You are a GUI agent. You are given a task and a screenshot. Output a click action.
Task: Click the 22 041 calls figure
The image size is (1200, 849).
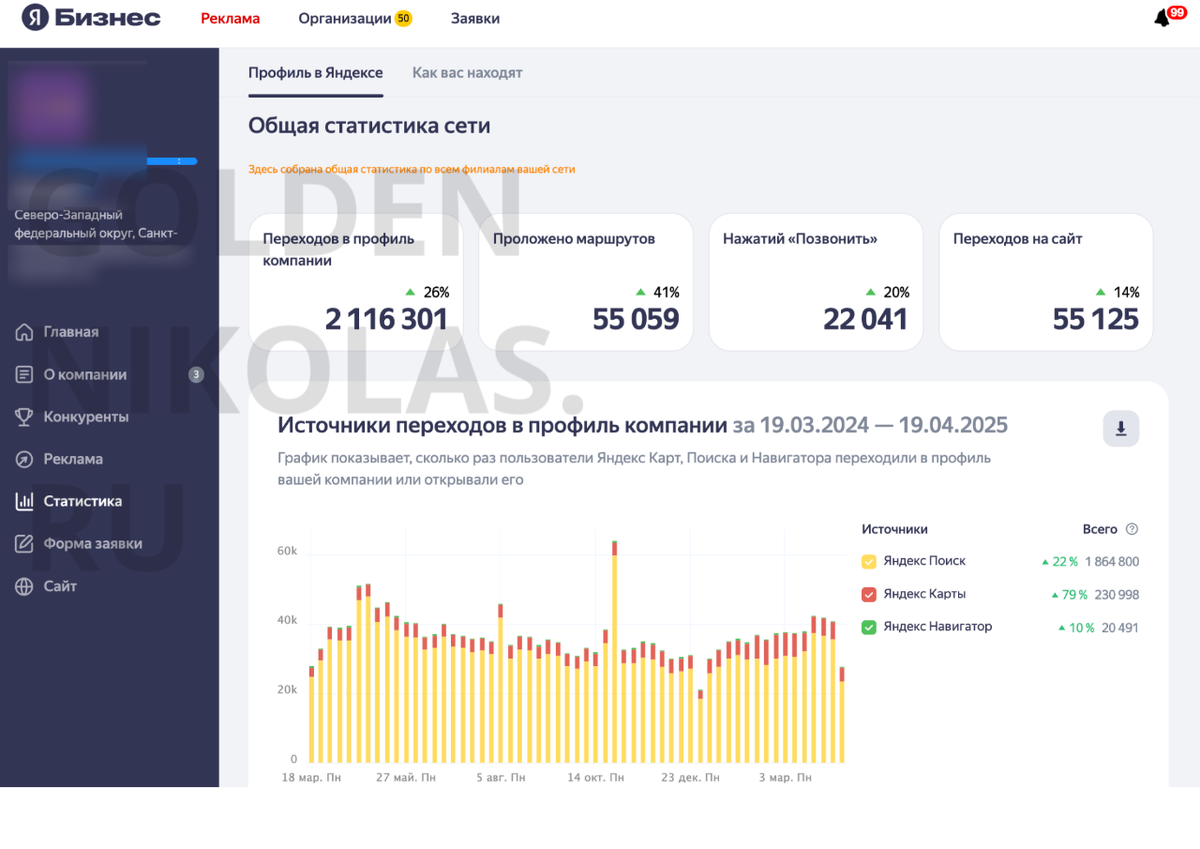(866, 319)
